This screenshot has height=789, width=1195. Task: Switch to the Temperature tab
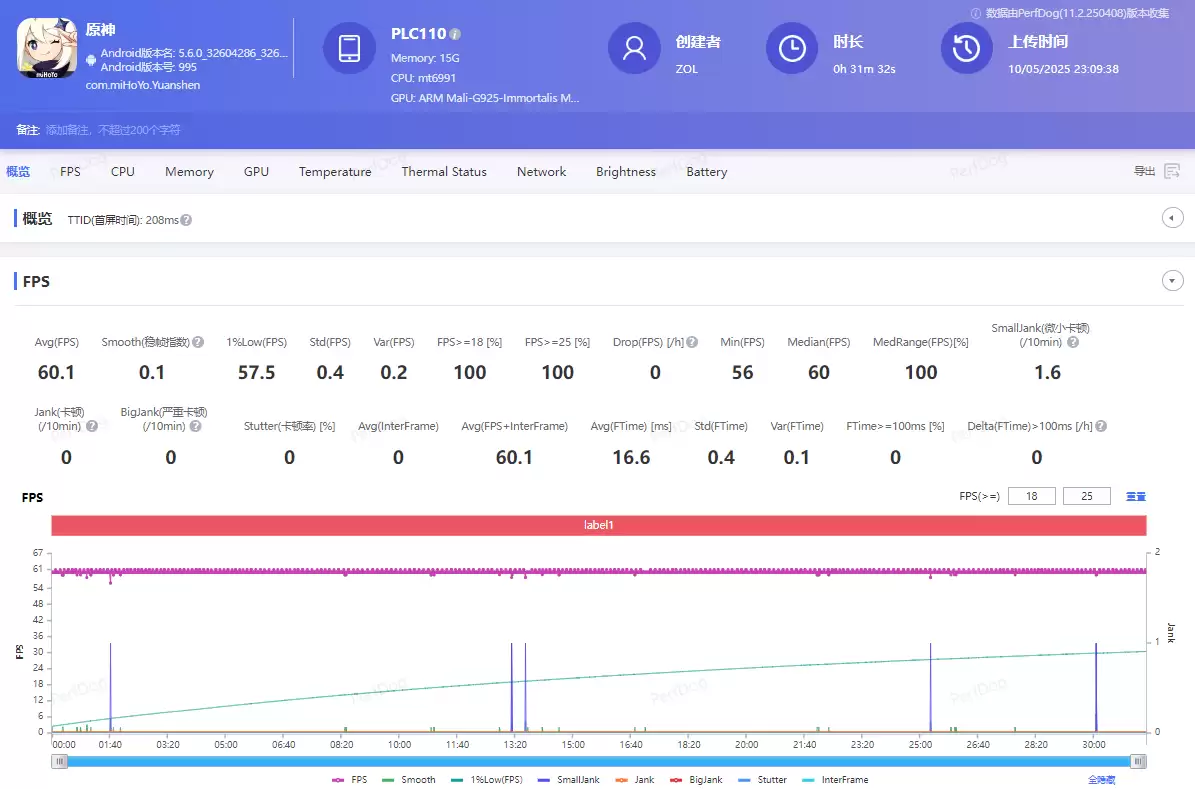[x=335, y=172]
